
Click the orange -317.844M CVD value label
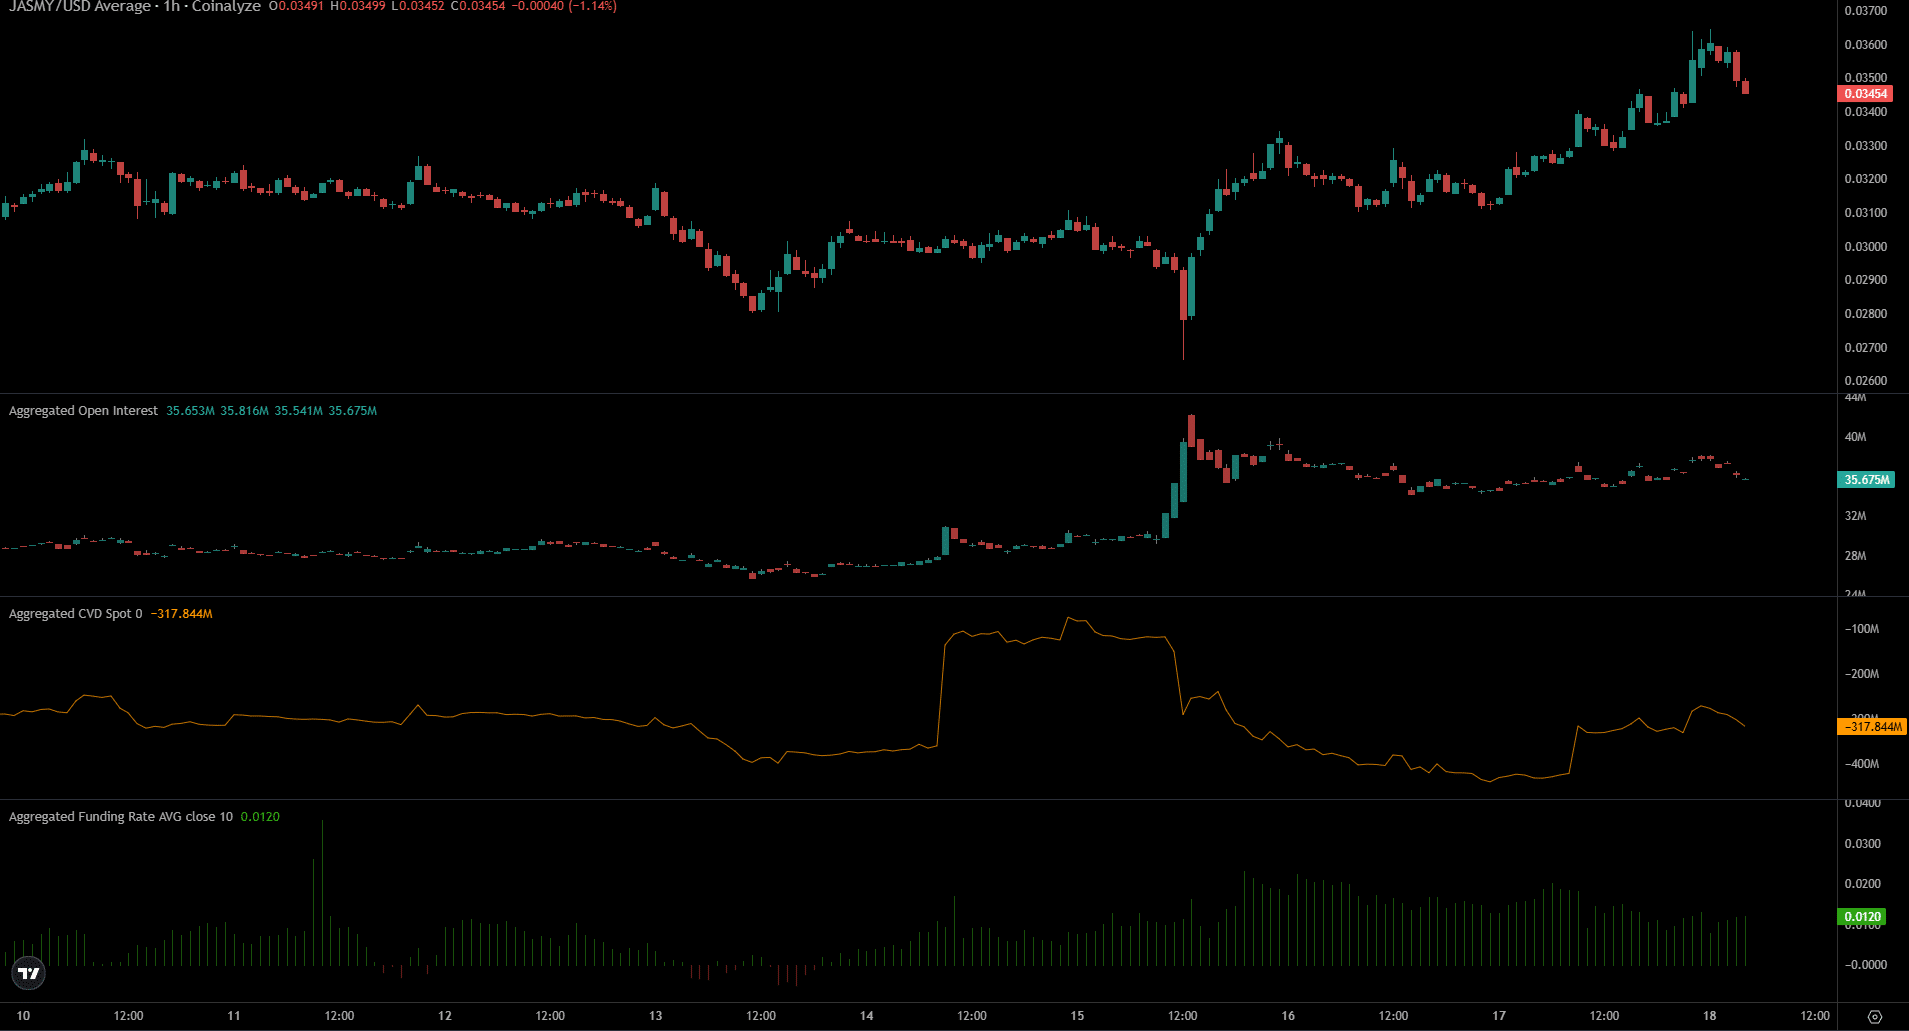pos(1872,727)
